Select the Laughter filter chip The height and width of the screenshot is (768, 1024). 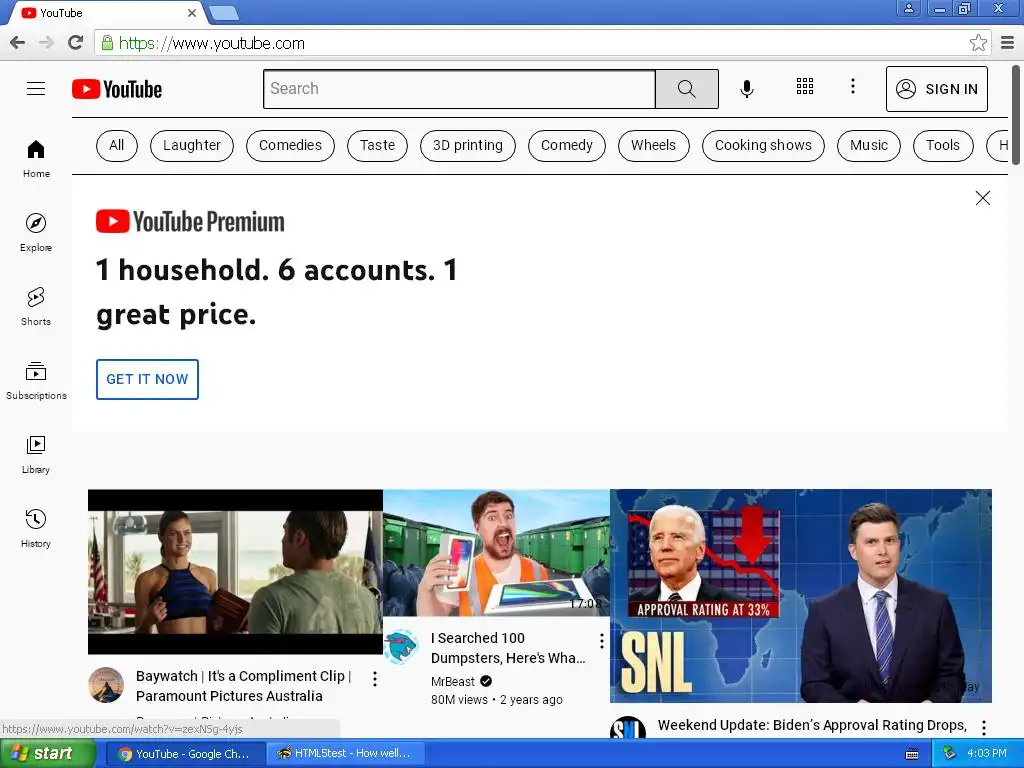pyautogui.click(x=192, y=145)
